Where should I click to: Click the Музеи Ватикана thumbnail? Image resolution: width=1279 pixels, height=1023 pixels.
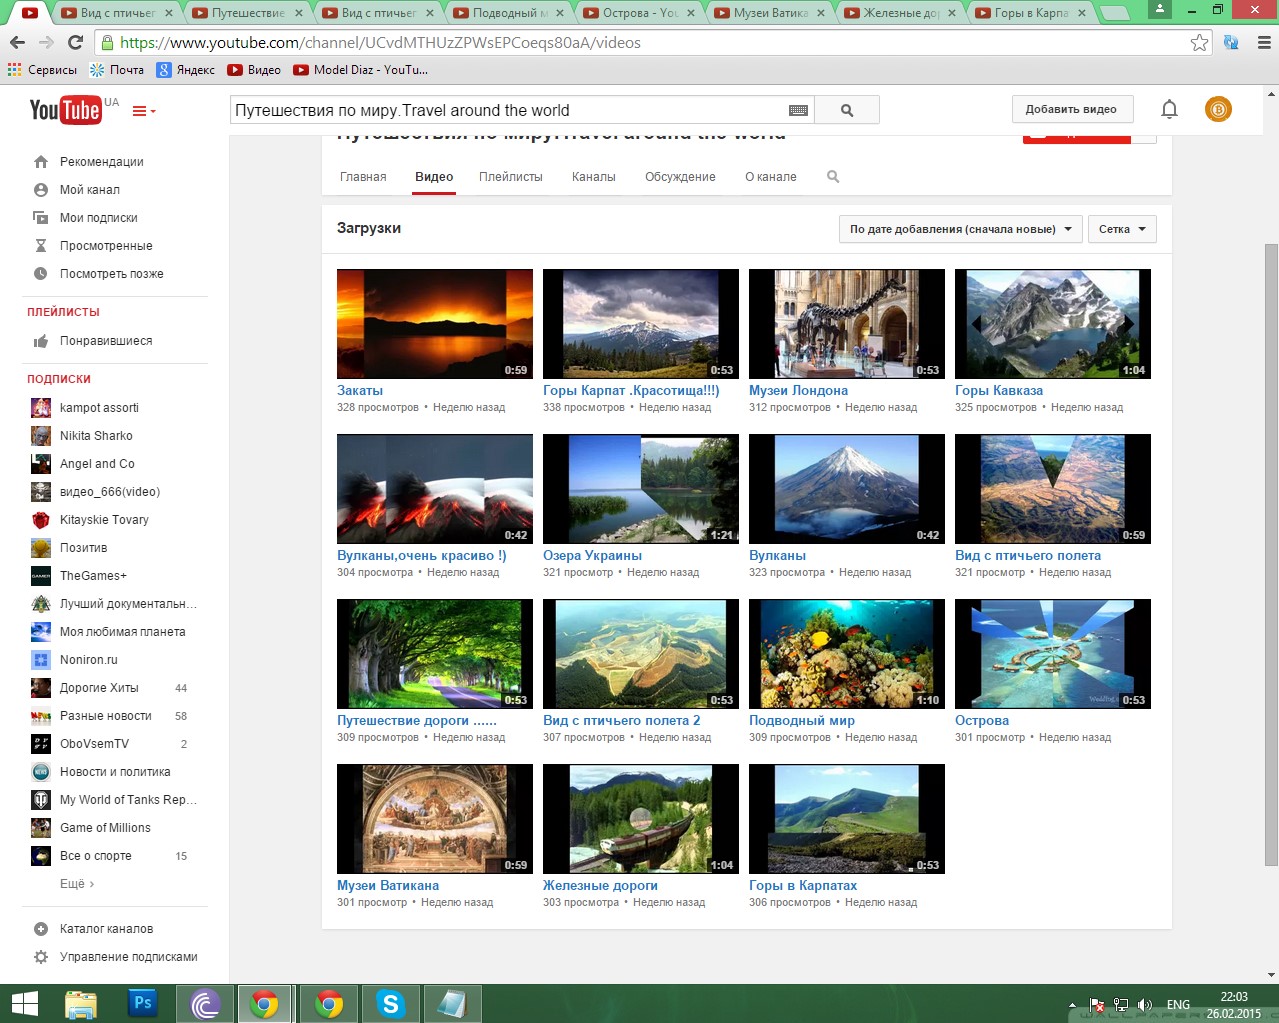tap(435, 819)
